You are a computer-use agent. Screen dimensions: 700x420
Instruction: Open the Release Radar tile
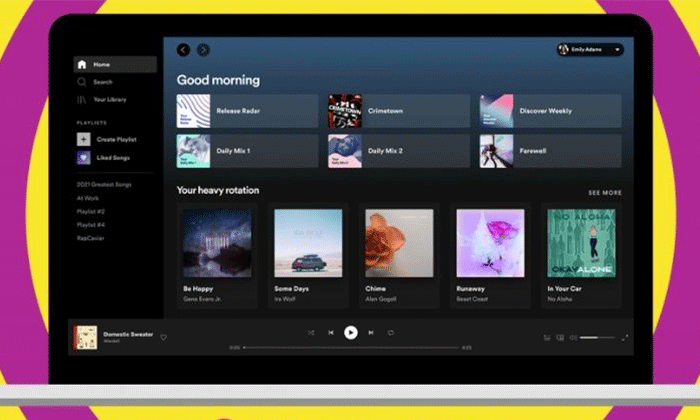coord(247,111)
